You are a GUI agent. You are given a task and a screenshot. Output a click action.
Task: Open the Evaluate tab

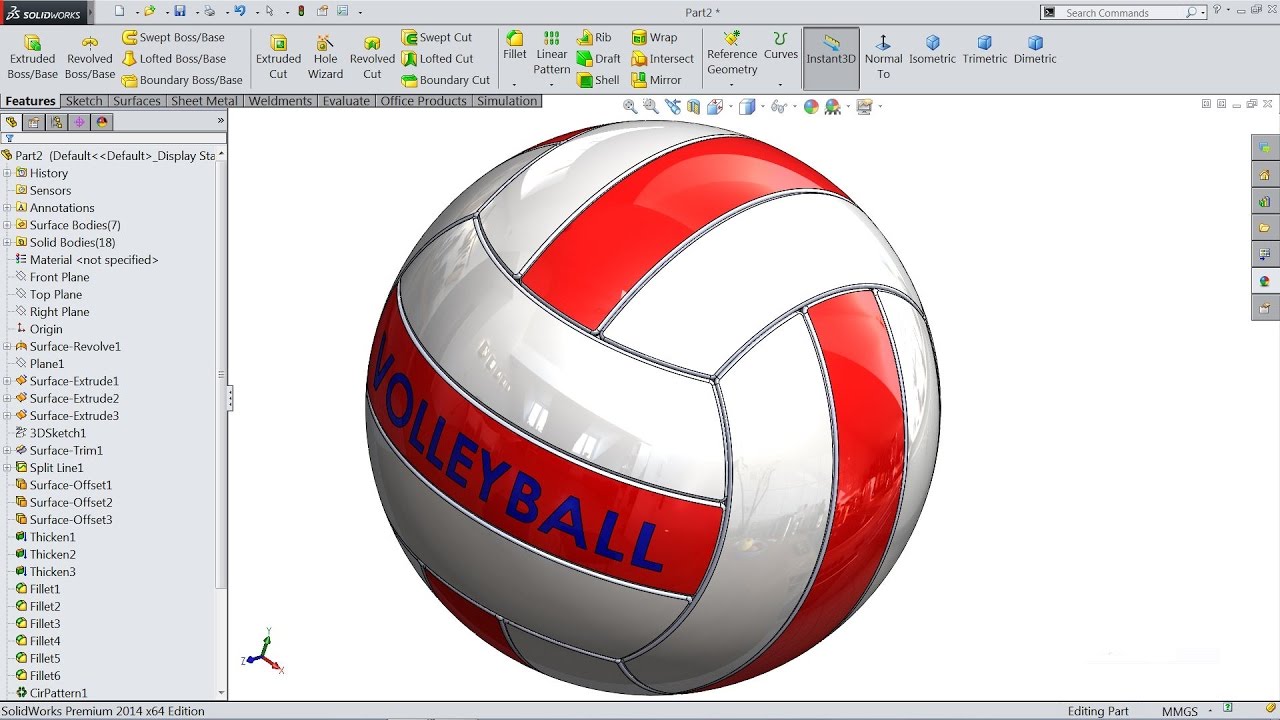[346, 100]
